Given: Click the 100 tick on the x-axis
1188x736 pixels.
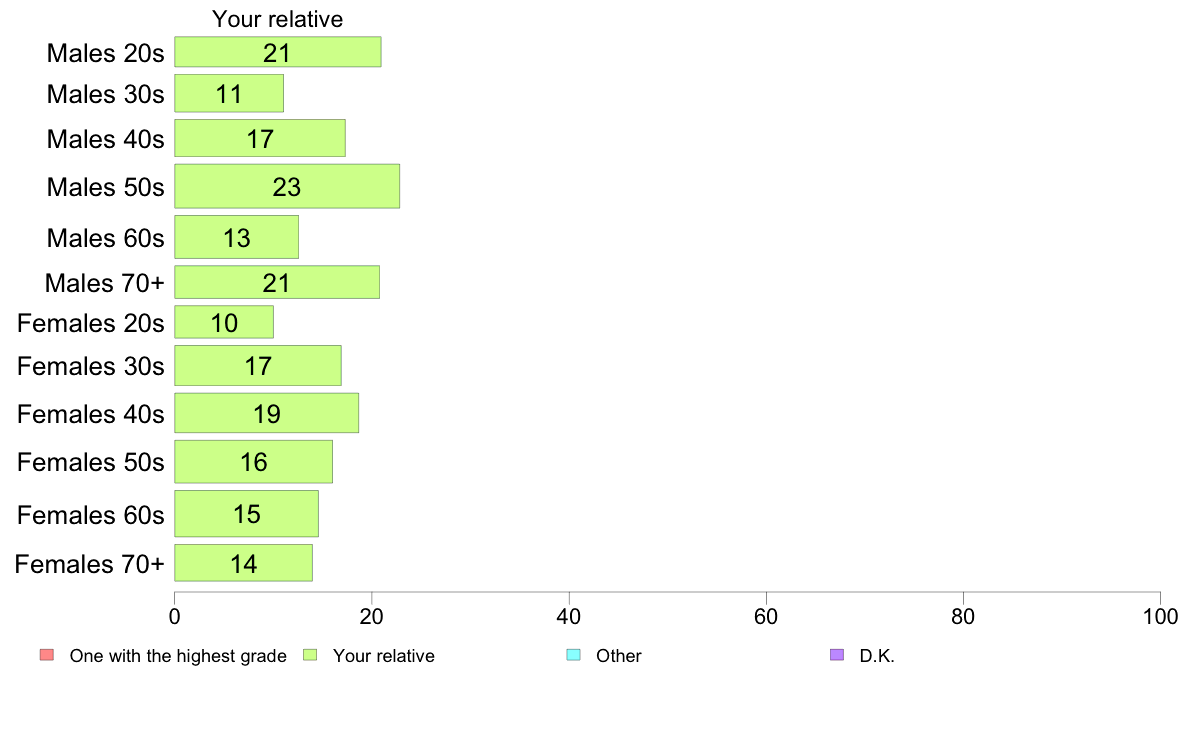Looking at the screenshot, I should pyautogui.click(x=1160, y=616).
